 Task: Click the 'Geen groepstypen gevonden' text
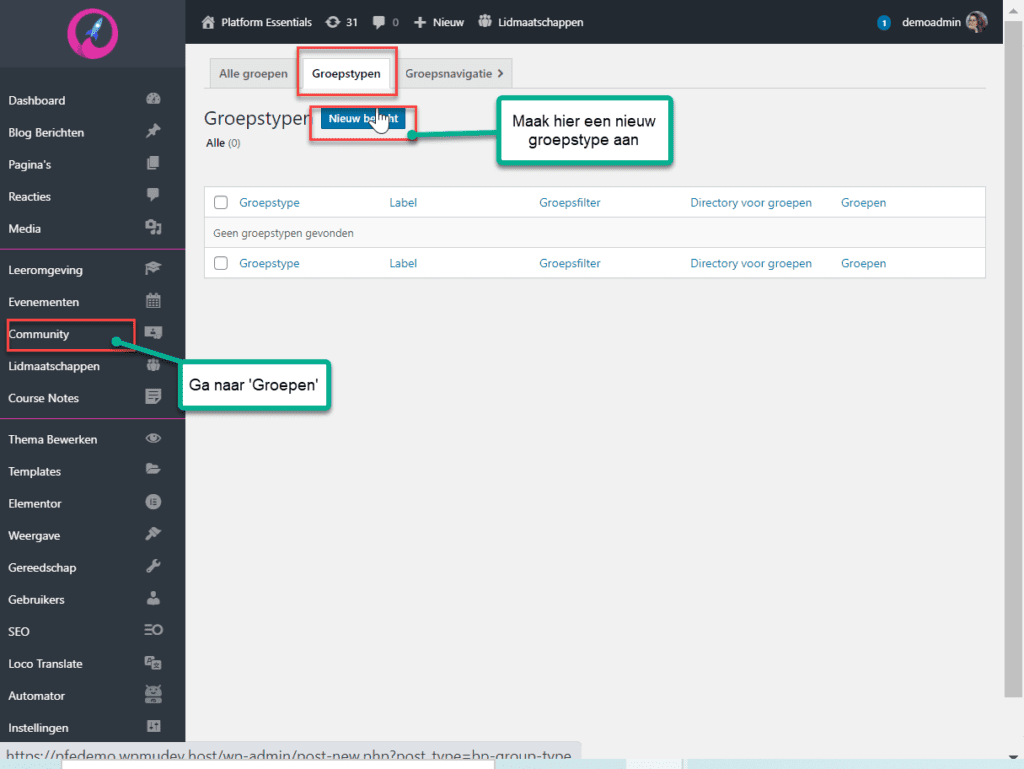[x=283, y=233]
